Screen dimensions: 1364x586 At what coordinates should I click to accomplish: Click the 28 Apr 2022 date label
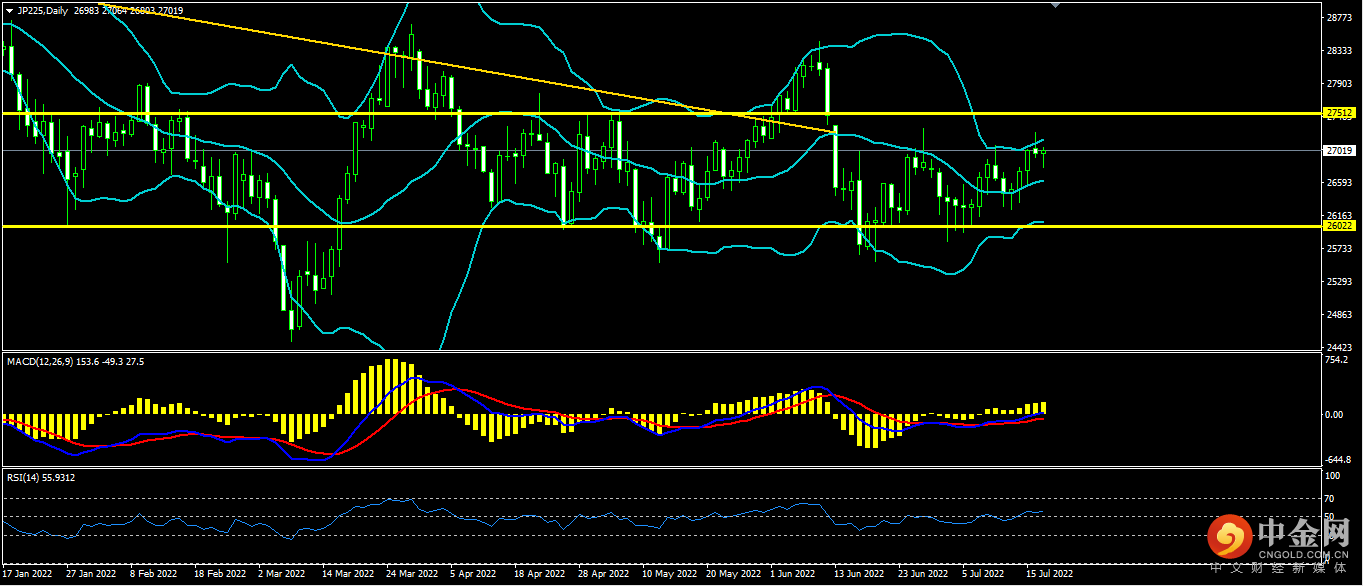603,575
